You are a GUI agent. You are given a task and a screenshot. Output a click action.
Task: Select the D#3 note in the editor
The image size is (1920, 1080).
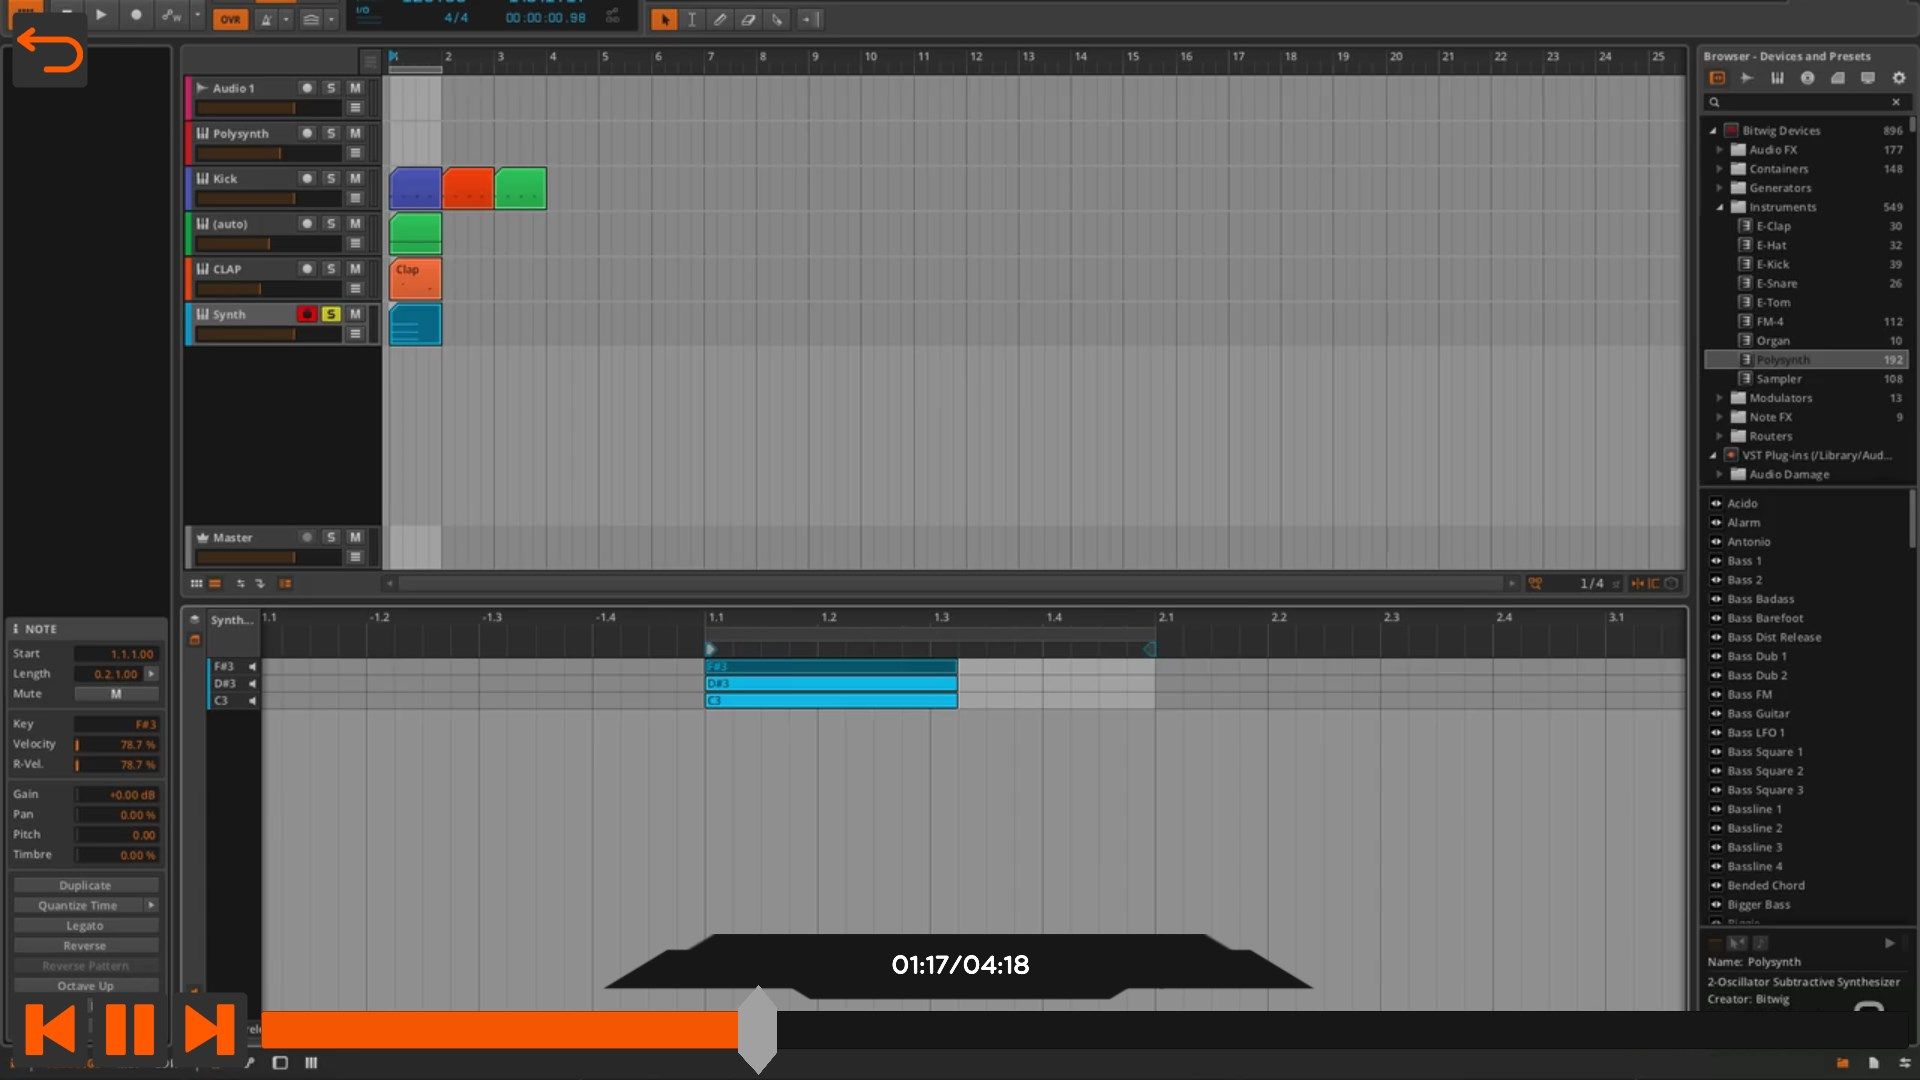pos(831,684)
